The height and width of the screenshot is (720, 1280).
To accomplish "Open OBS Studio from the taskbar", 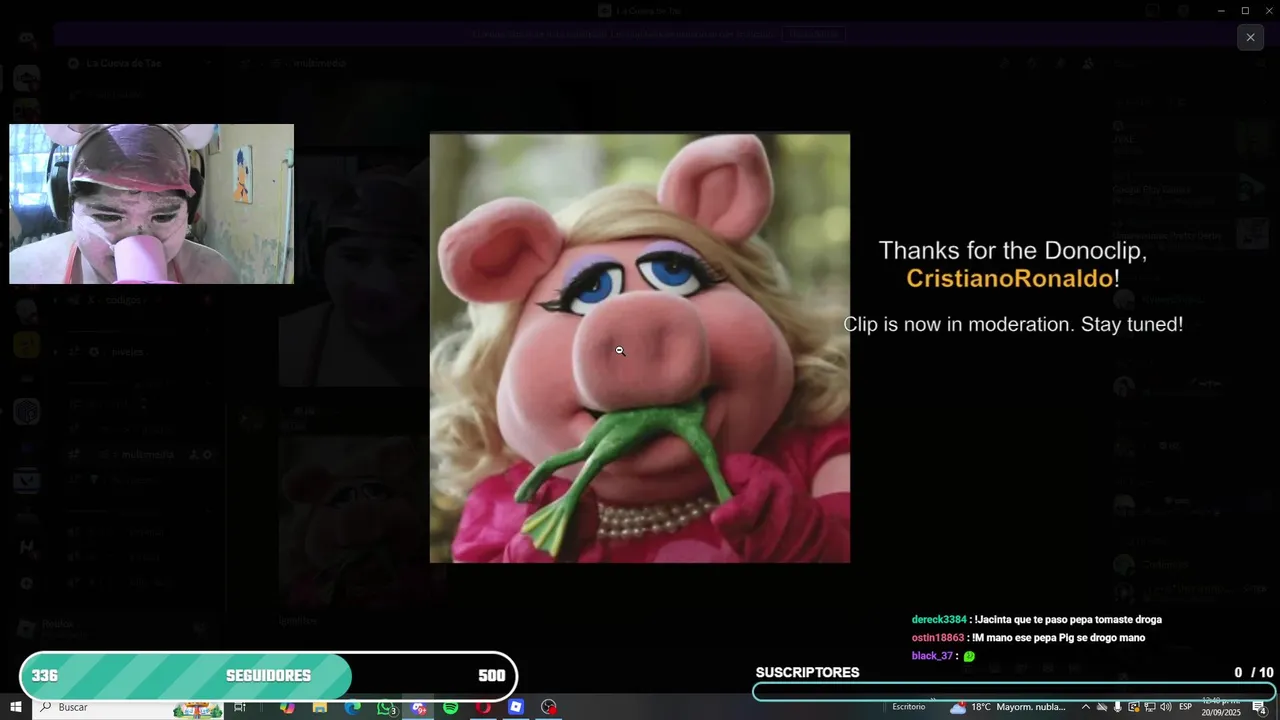I will pos(548,707).
